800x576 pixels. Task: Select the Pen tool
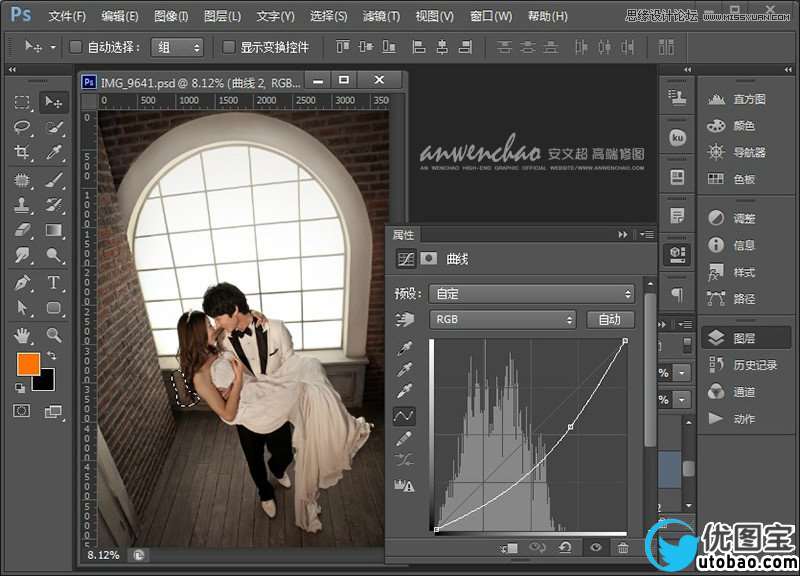point(22,283)
